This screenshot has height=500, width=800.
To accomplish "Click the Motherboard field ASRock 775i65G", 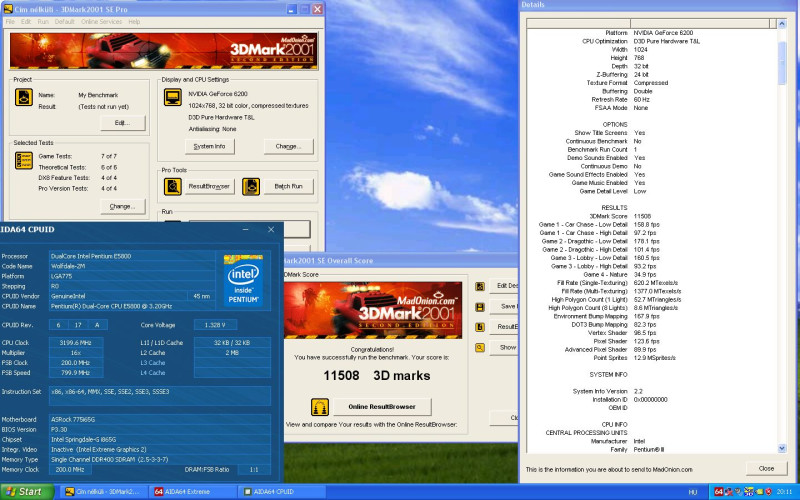I will 160,419.
